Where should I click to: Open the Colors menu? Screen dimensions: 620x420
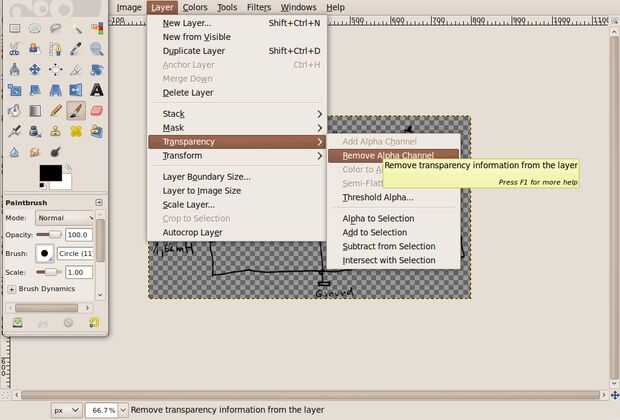click(x=195, y=7)
